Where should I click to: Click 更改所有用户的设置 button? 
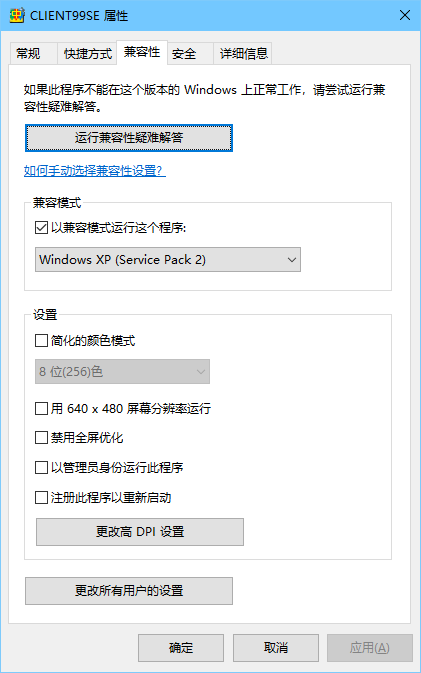129,591
